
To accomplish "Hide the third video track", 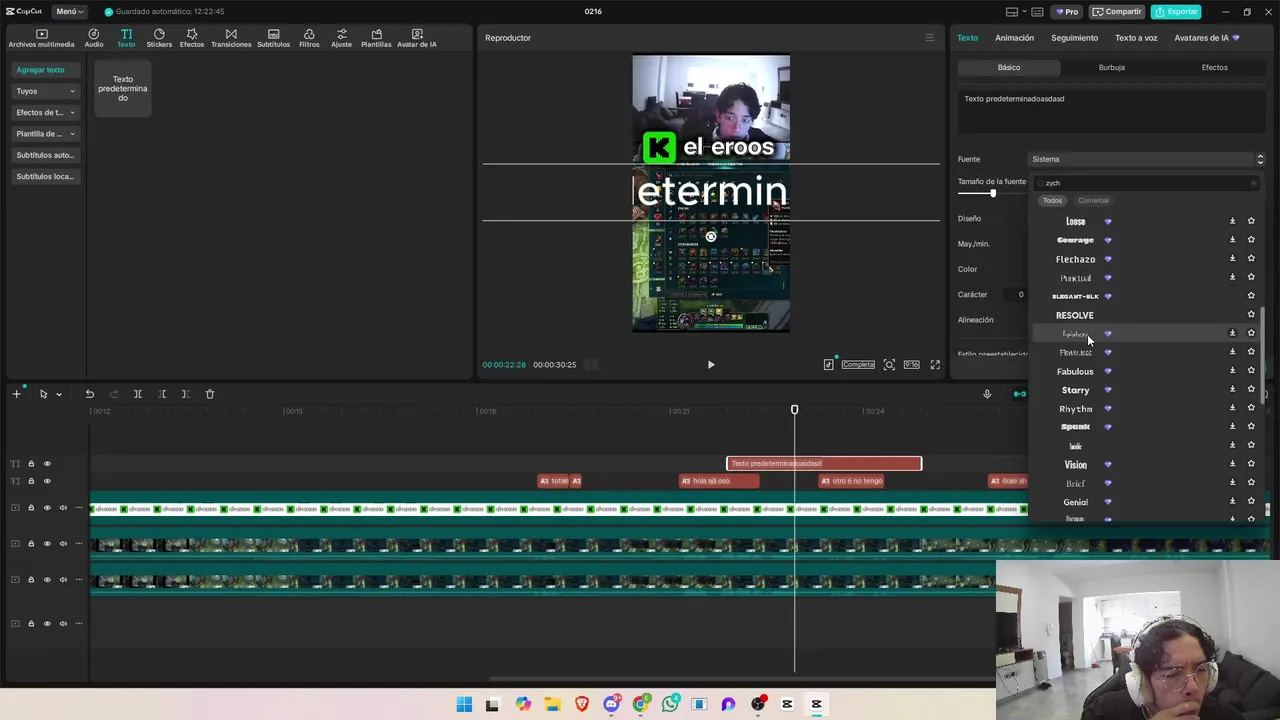I will point(47,580).
